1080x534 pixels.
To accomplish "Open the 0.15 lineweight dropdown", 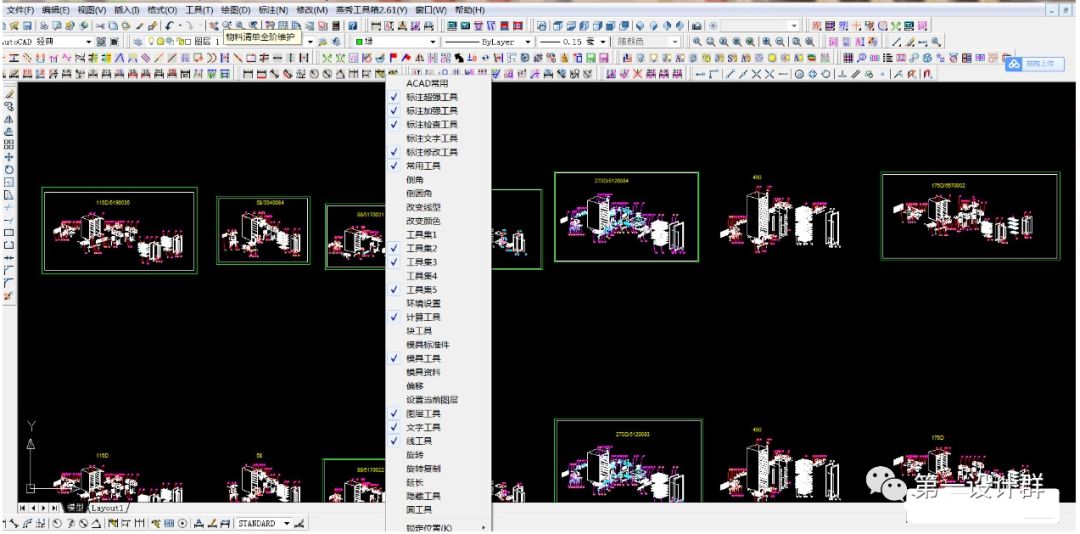I will click(x=603, y=41).
